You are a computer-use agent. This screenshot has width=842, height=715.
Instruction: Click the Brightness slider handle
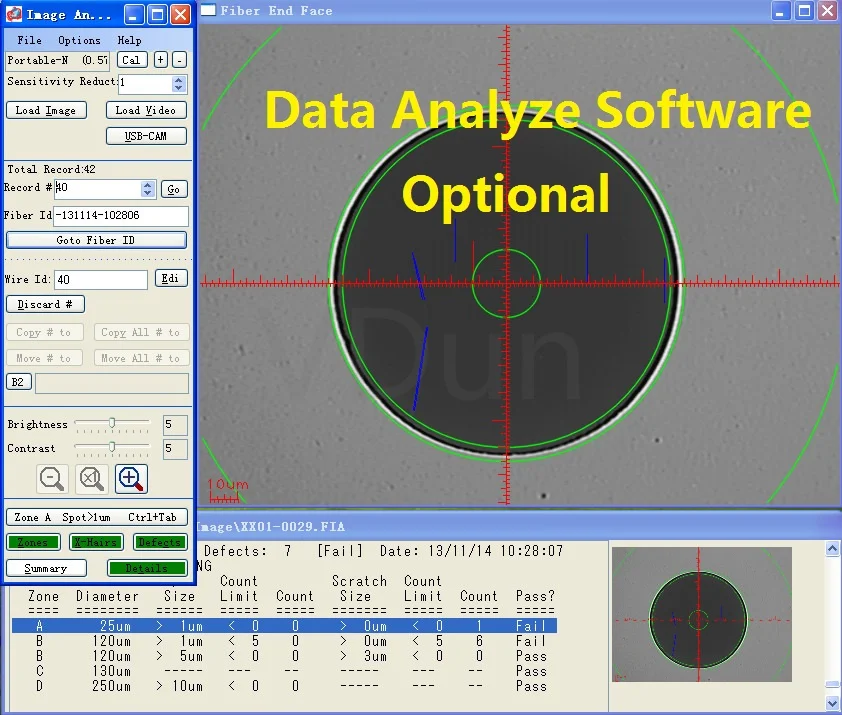pos(112,423)
